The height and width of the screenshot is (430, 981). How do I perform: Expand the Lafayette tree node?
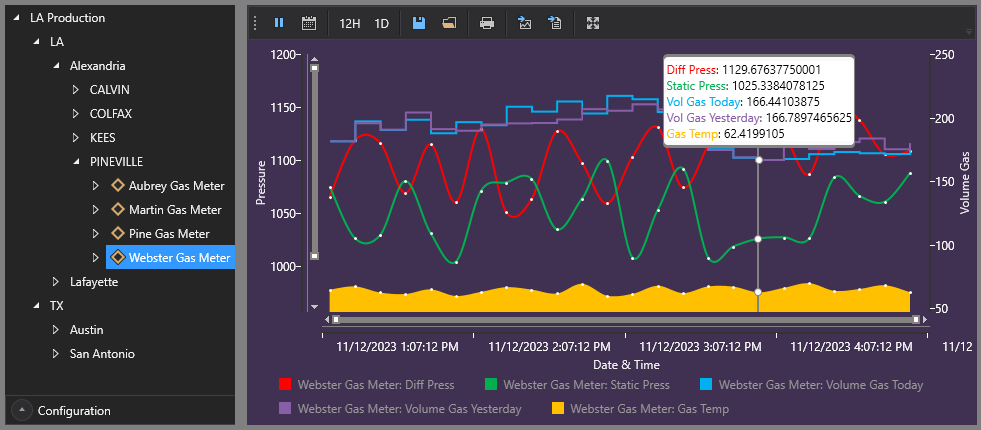(56, 282)
